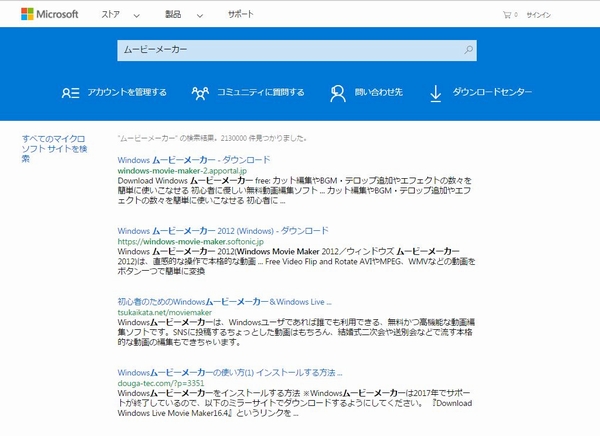Open the shopping cart icon
This screenshot has height=436, width=600.
pos(507,15)
